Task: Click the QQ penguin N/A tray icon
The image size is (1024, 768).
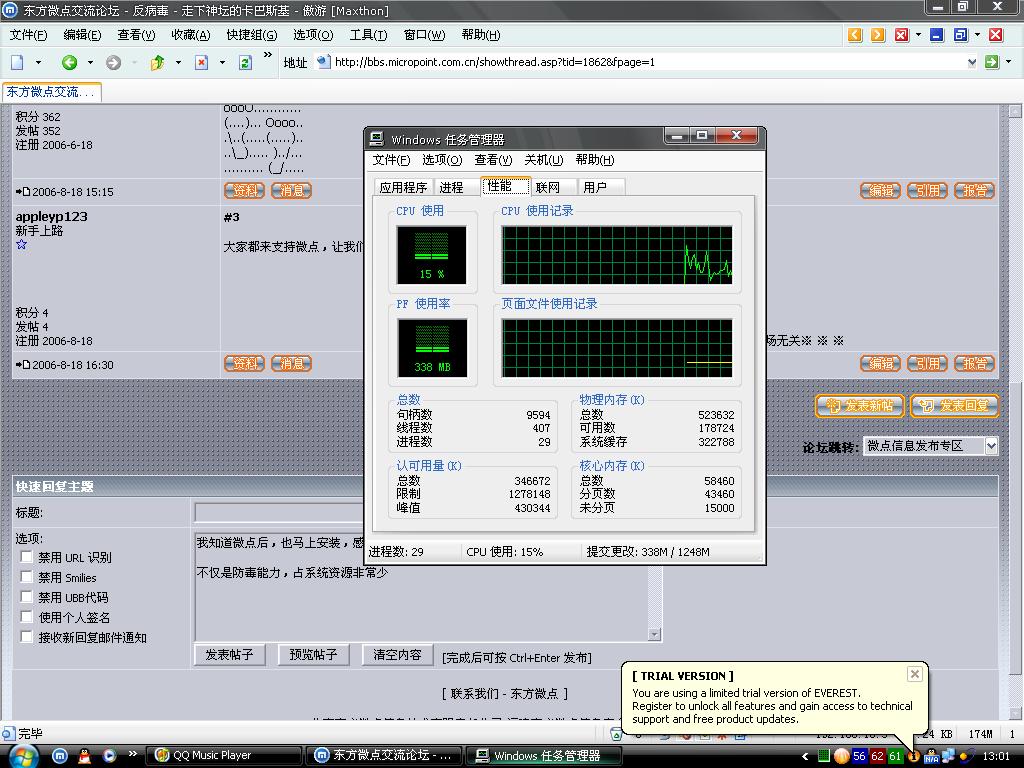Action: coord(931,756)
